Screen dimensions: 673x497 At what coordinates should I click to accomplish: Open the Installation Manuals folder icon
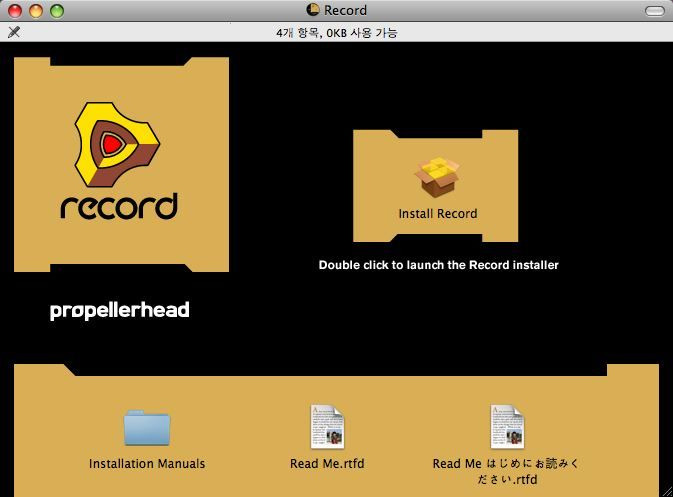[147, 427]
